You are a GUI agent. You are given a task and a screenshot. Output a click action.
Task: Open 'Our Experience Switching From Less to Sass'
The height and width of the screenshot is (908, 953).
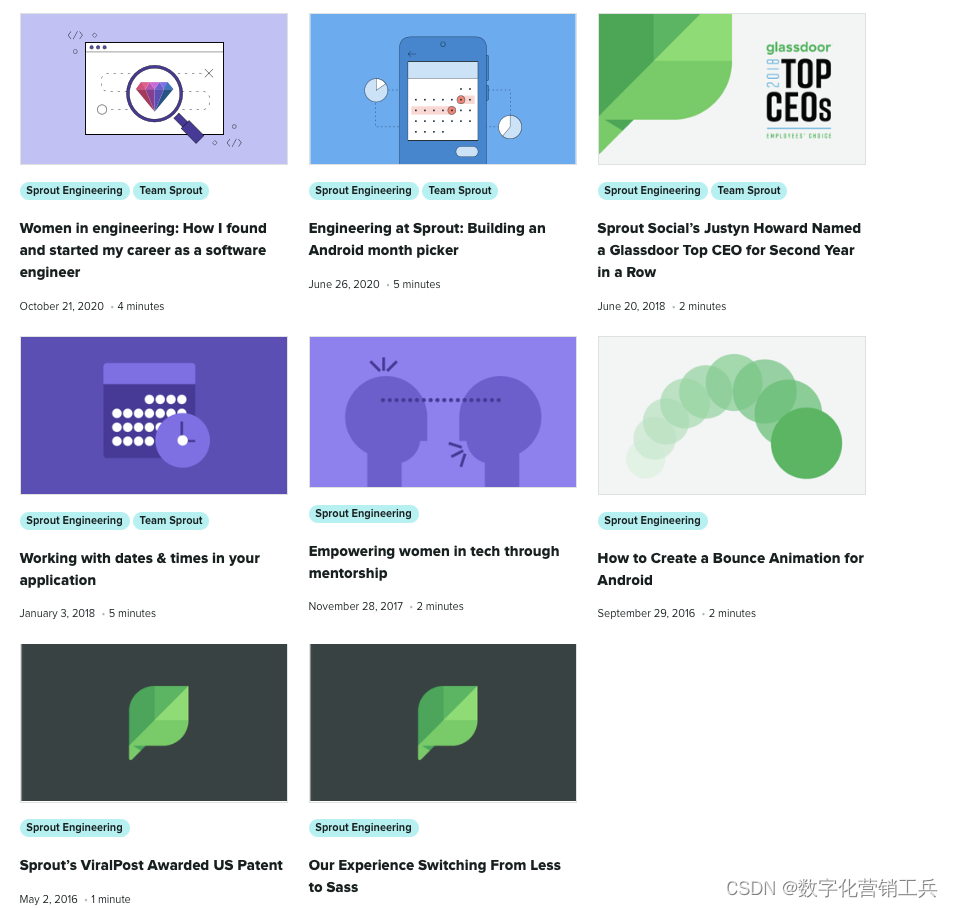tap(435, 876)
